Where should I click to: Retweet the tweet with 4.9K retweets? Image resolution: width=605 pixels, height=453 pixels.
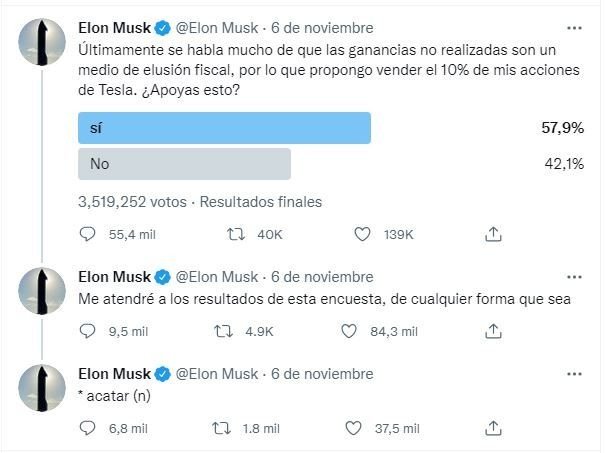click(x=223, y=331)
